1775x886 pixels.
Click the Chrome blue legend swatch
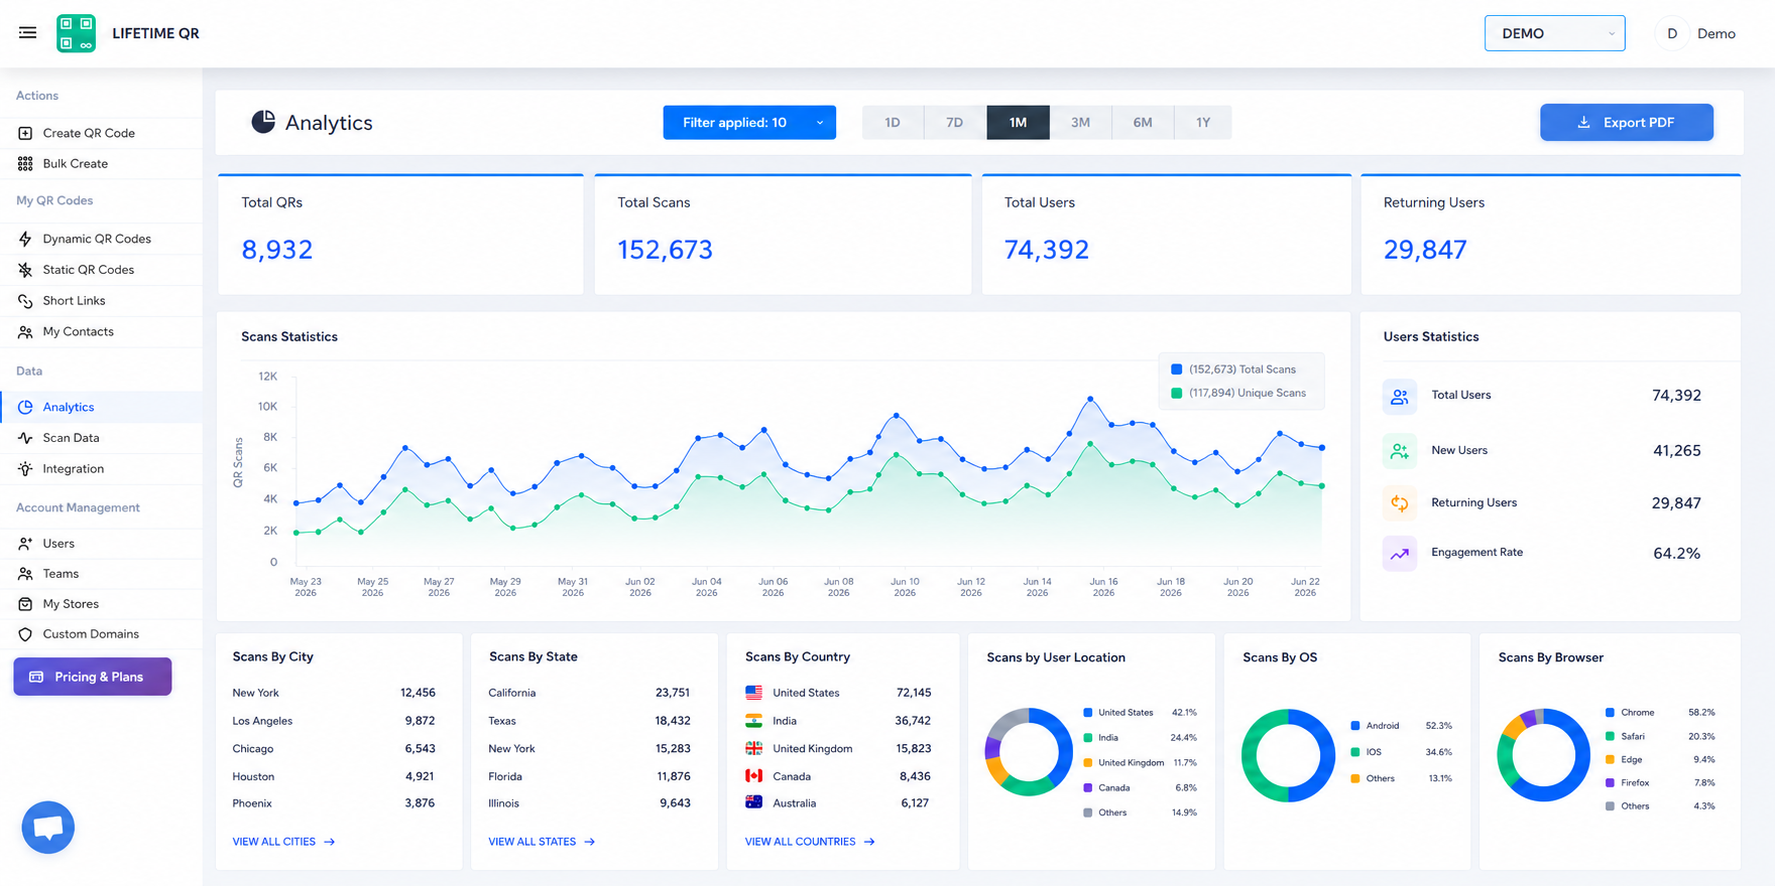[x=1609, y=713]
